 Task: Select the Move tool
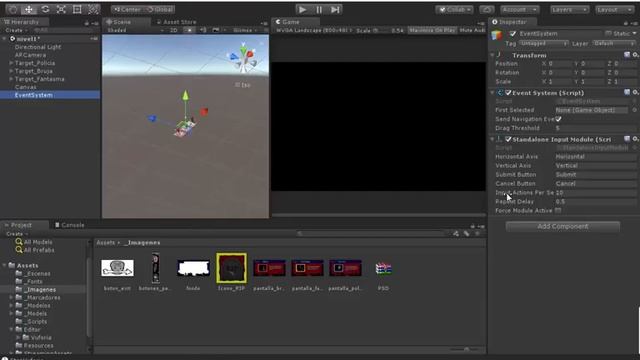pos(29,9)
